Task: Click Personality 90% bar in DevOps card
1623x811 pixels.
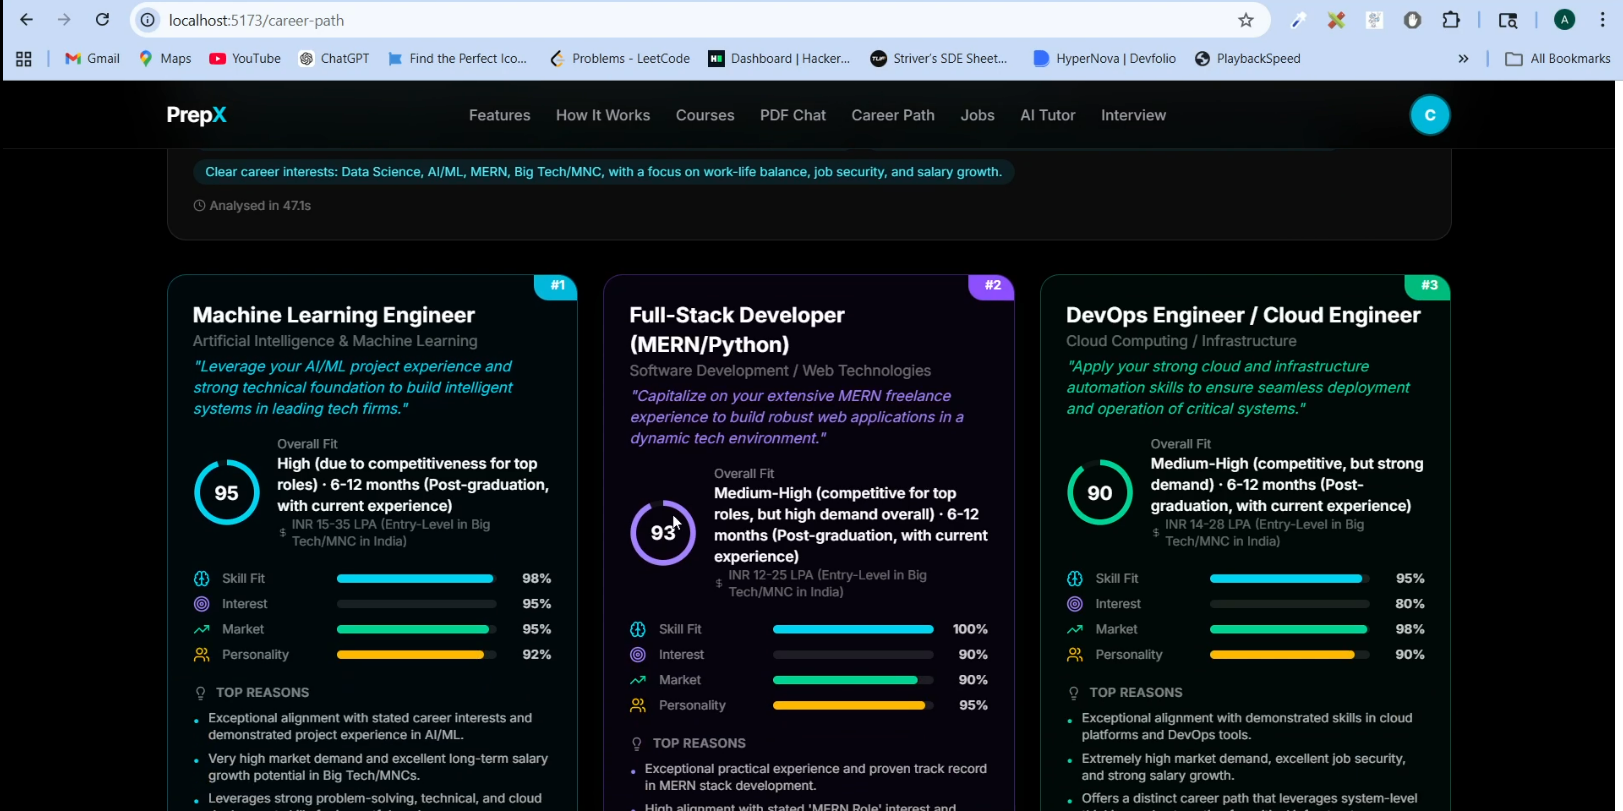Action: click(1290, 655)
